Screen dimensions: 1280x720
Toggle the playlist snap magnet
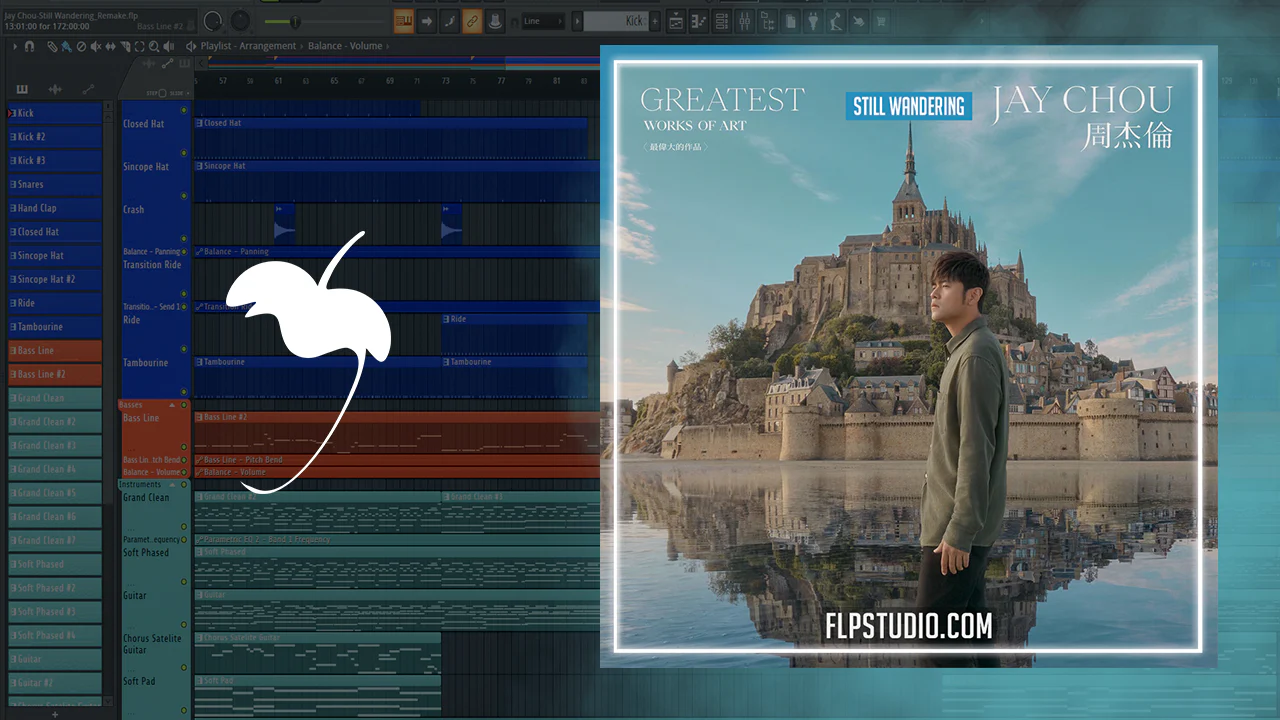point(29,46)
